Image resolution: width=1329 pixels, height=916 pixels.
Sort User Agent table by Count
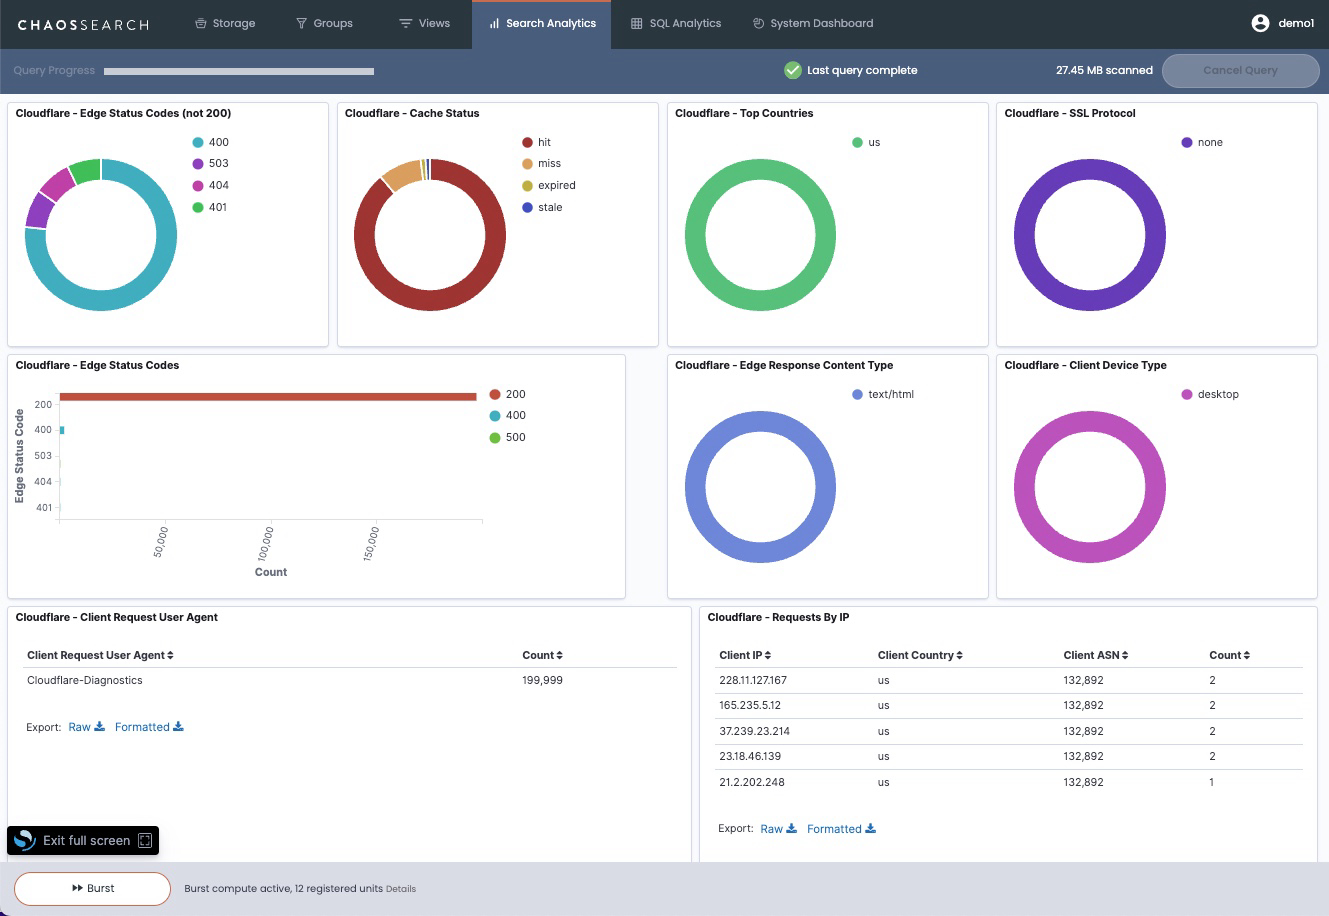click(542, 655)
